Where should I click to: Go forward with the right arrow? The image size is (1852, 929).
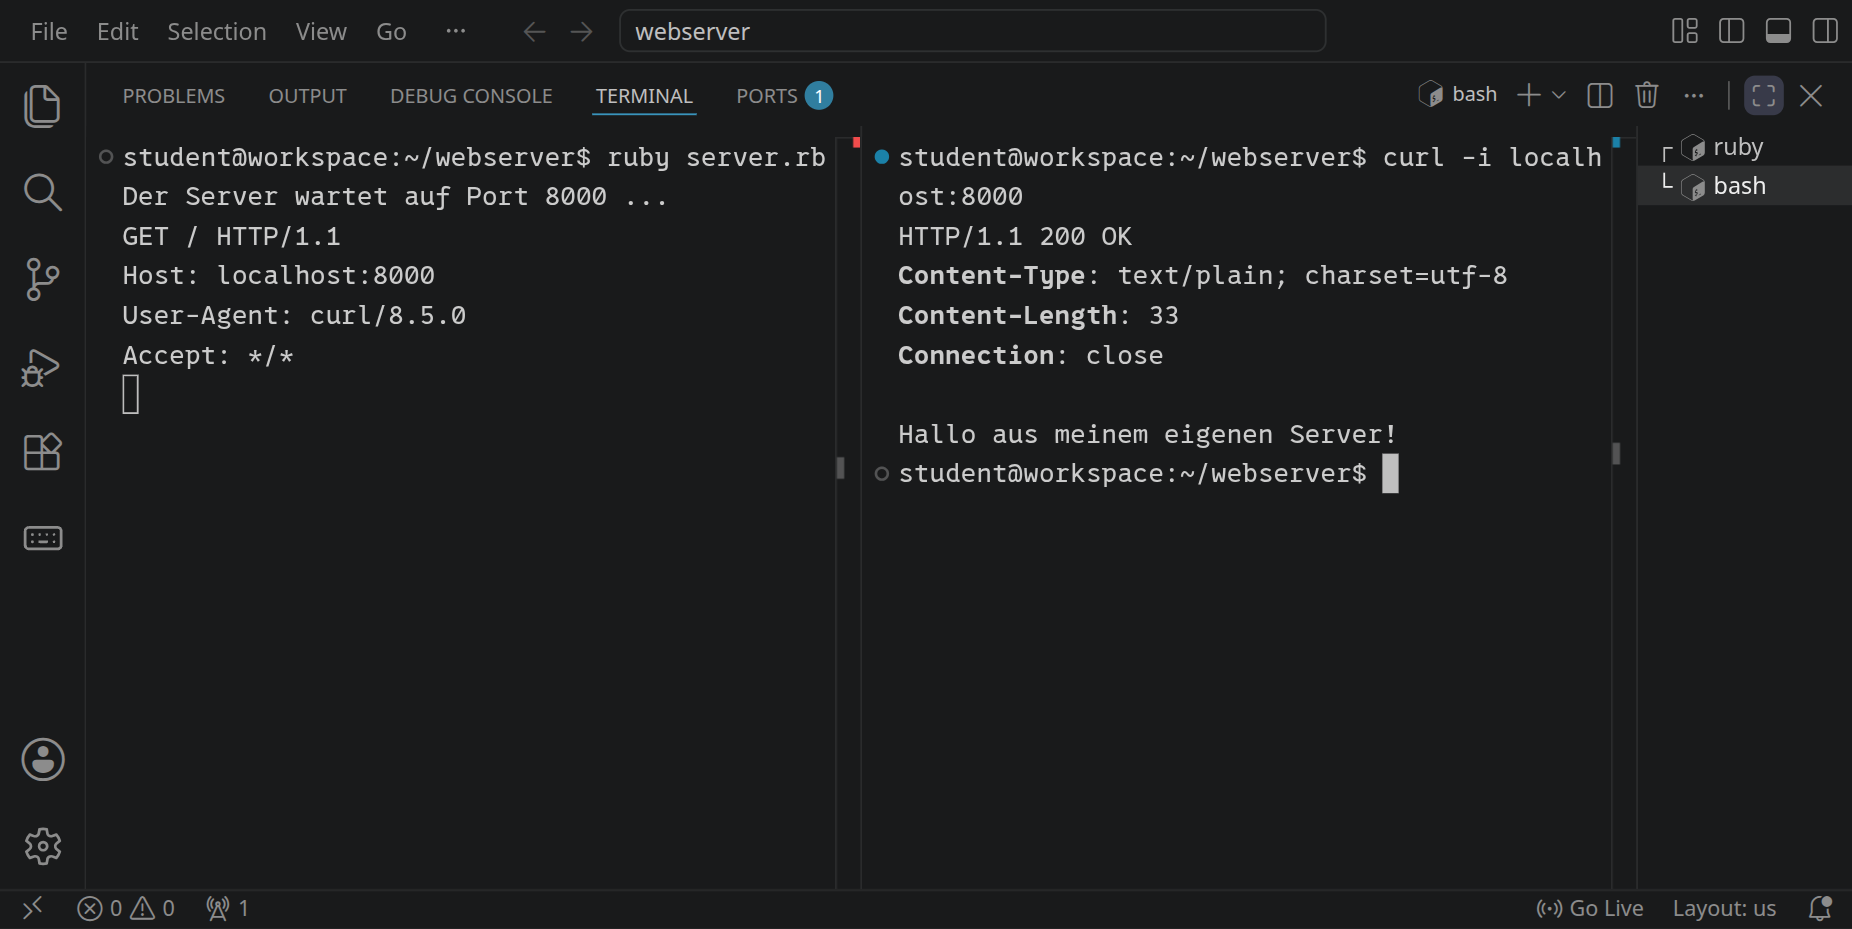point(581,32)
